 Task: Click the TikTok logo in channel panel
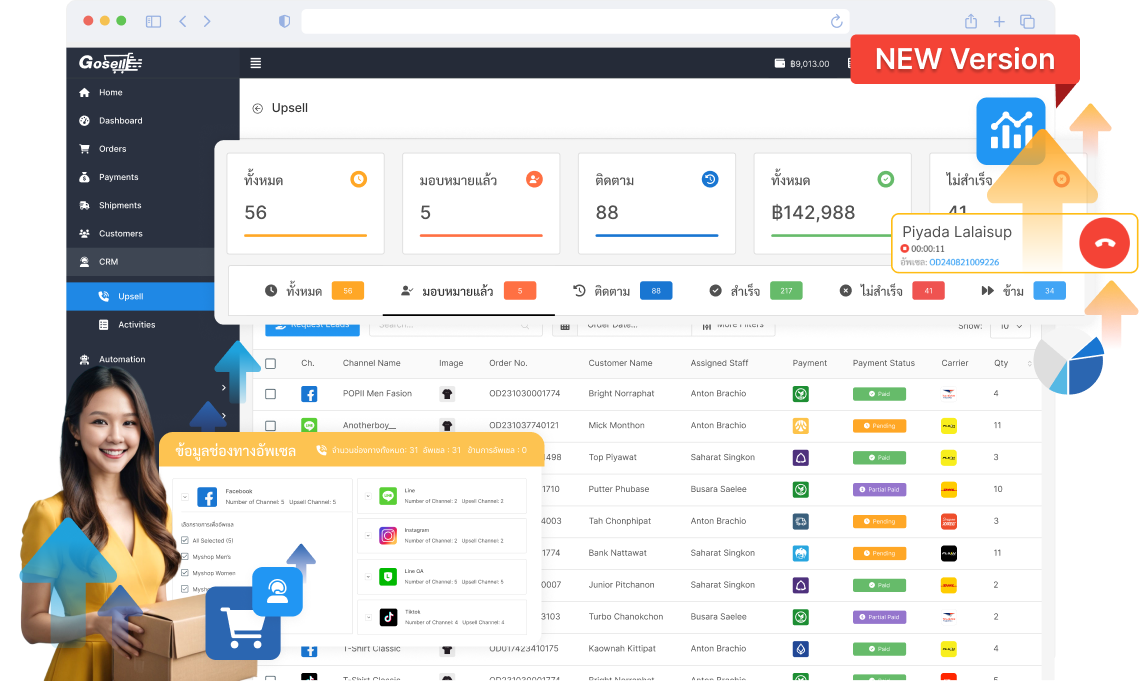[388, 617]
